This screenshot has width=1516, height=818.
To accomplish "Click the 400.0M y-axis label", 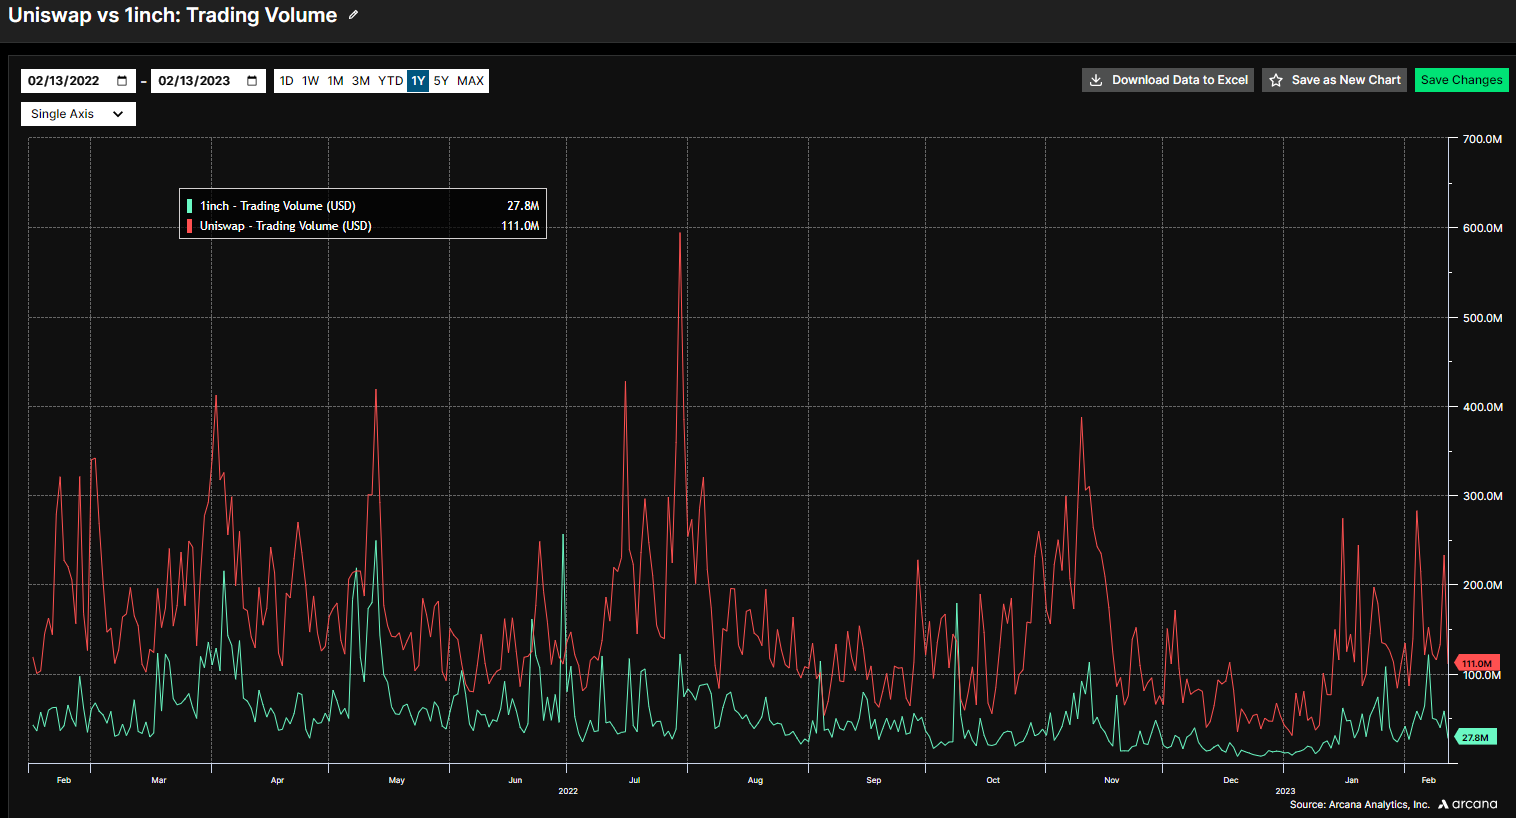I will point(1482,407).
